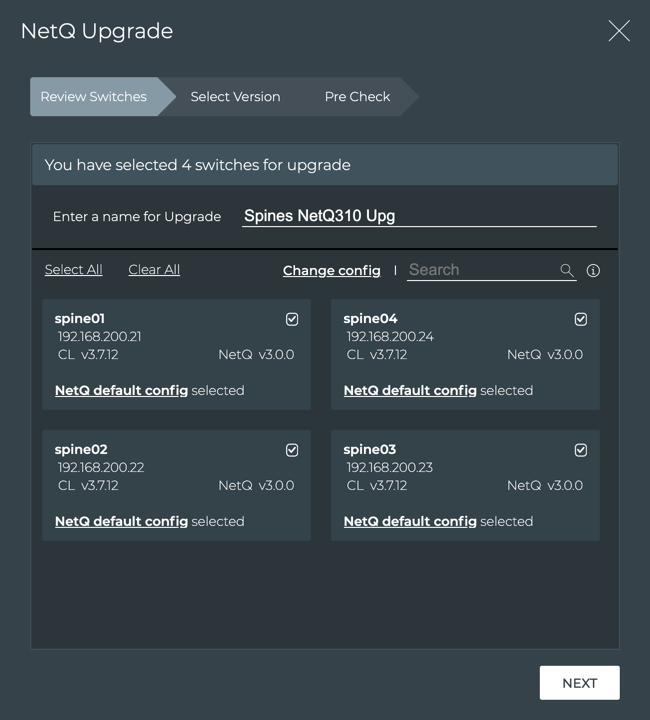Open spine02's NetQ default config link
Viewport: 650px width, 720px height.
pos(121,522)
